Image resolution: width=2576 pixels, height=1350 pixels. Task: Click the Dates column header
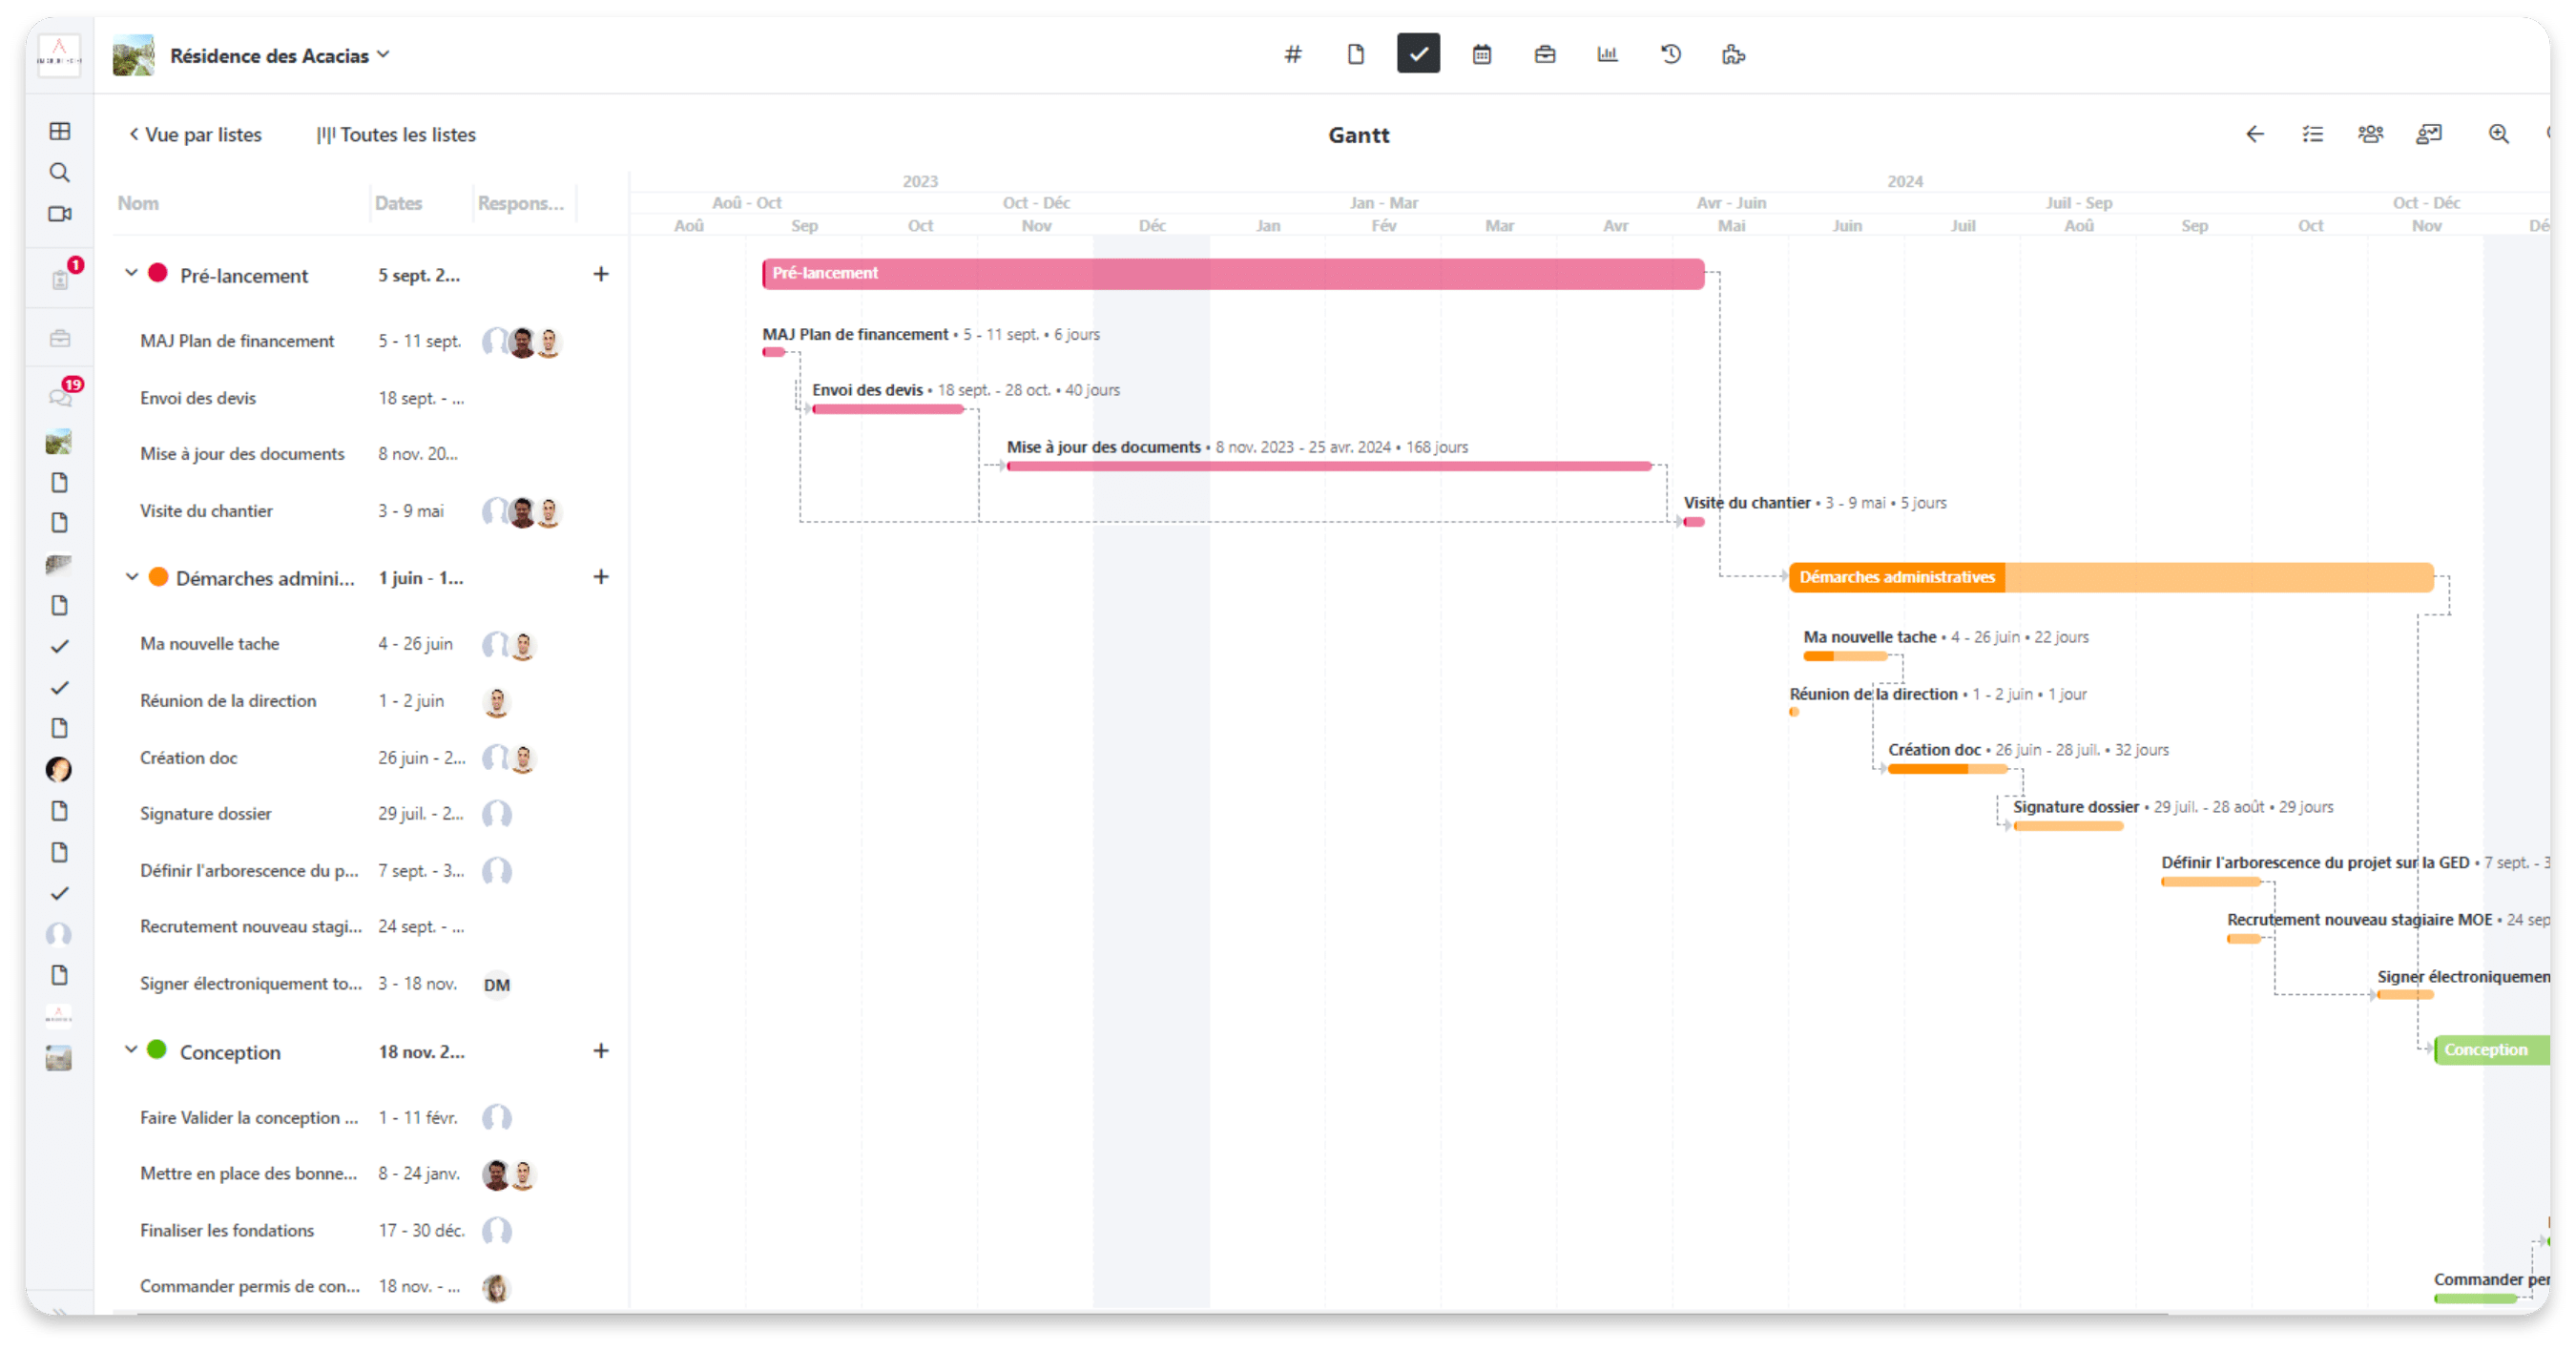click(398, 203)
